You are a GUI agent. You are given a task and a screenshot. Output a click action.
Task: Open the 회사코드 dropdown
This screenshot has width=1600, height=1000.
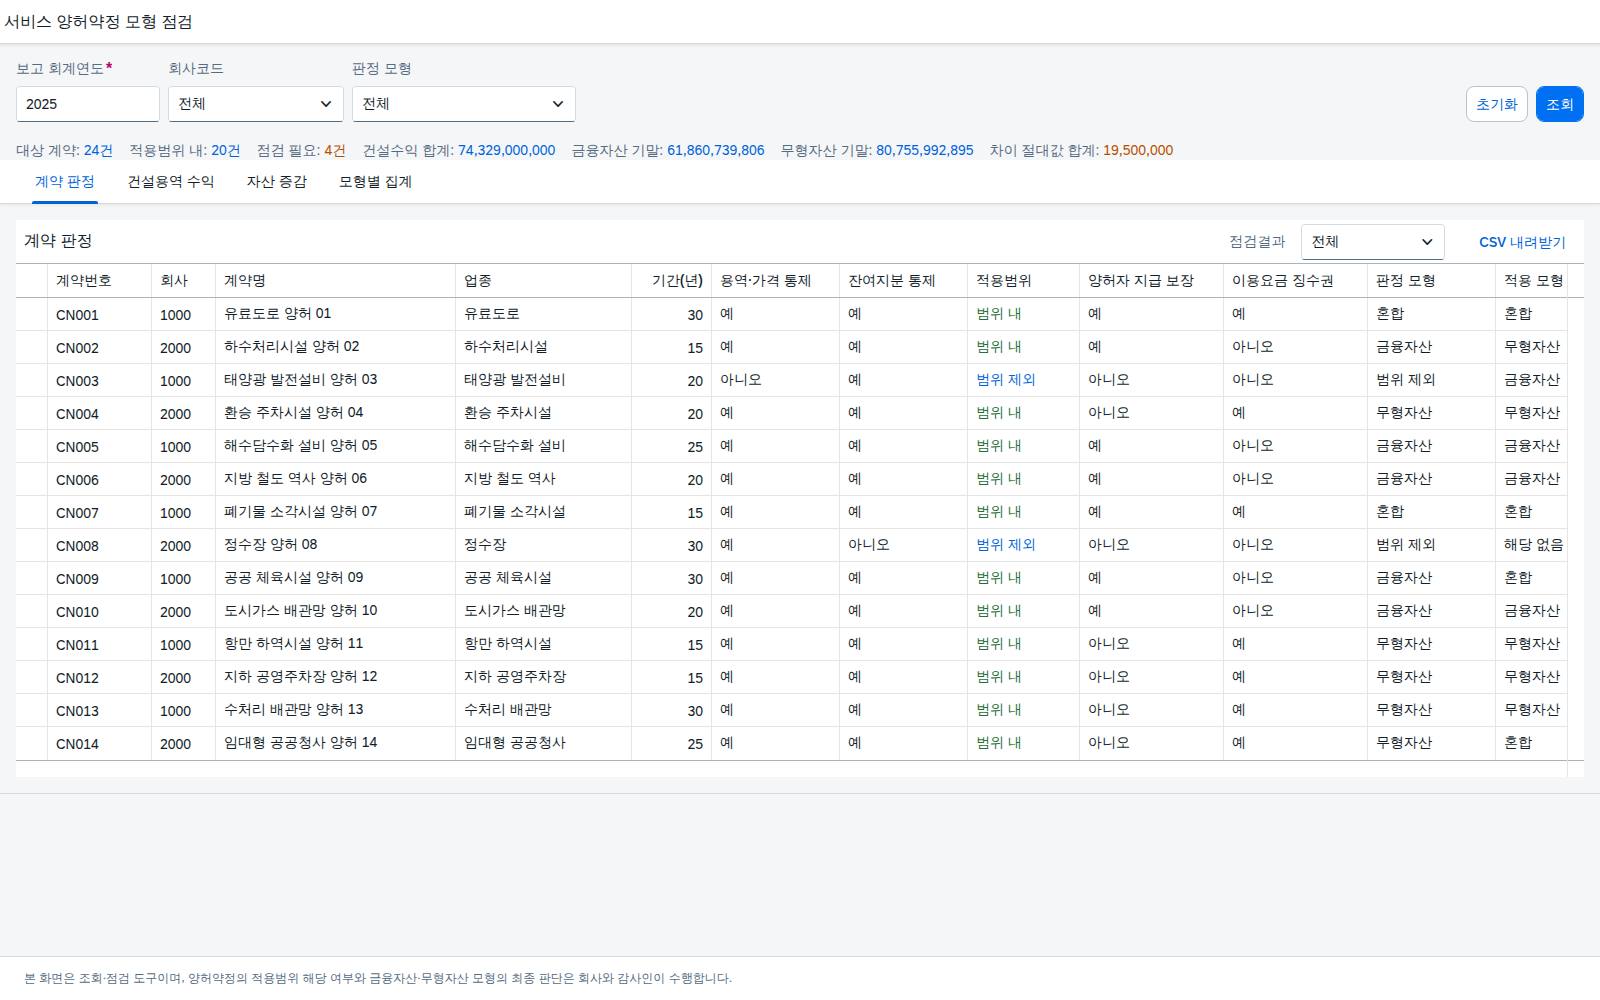pos(256,104)
